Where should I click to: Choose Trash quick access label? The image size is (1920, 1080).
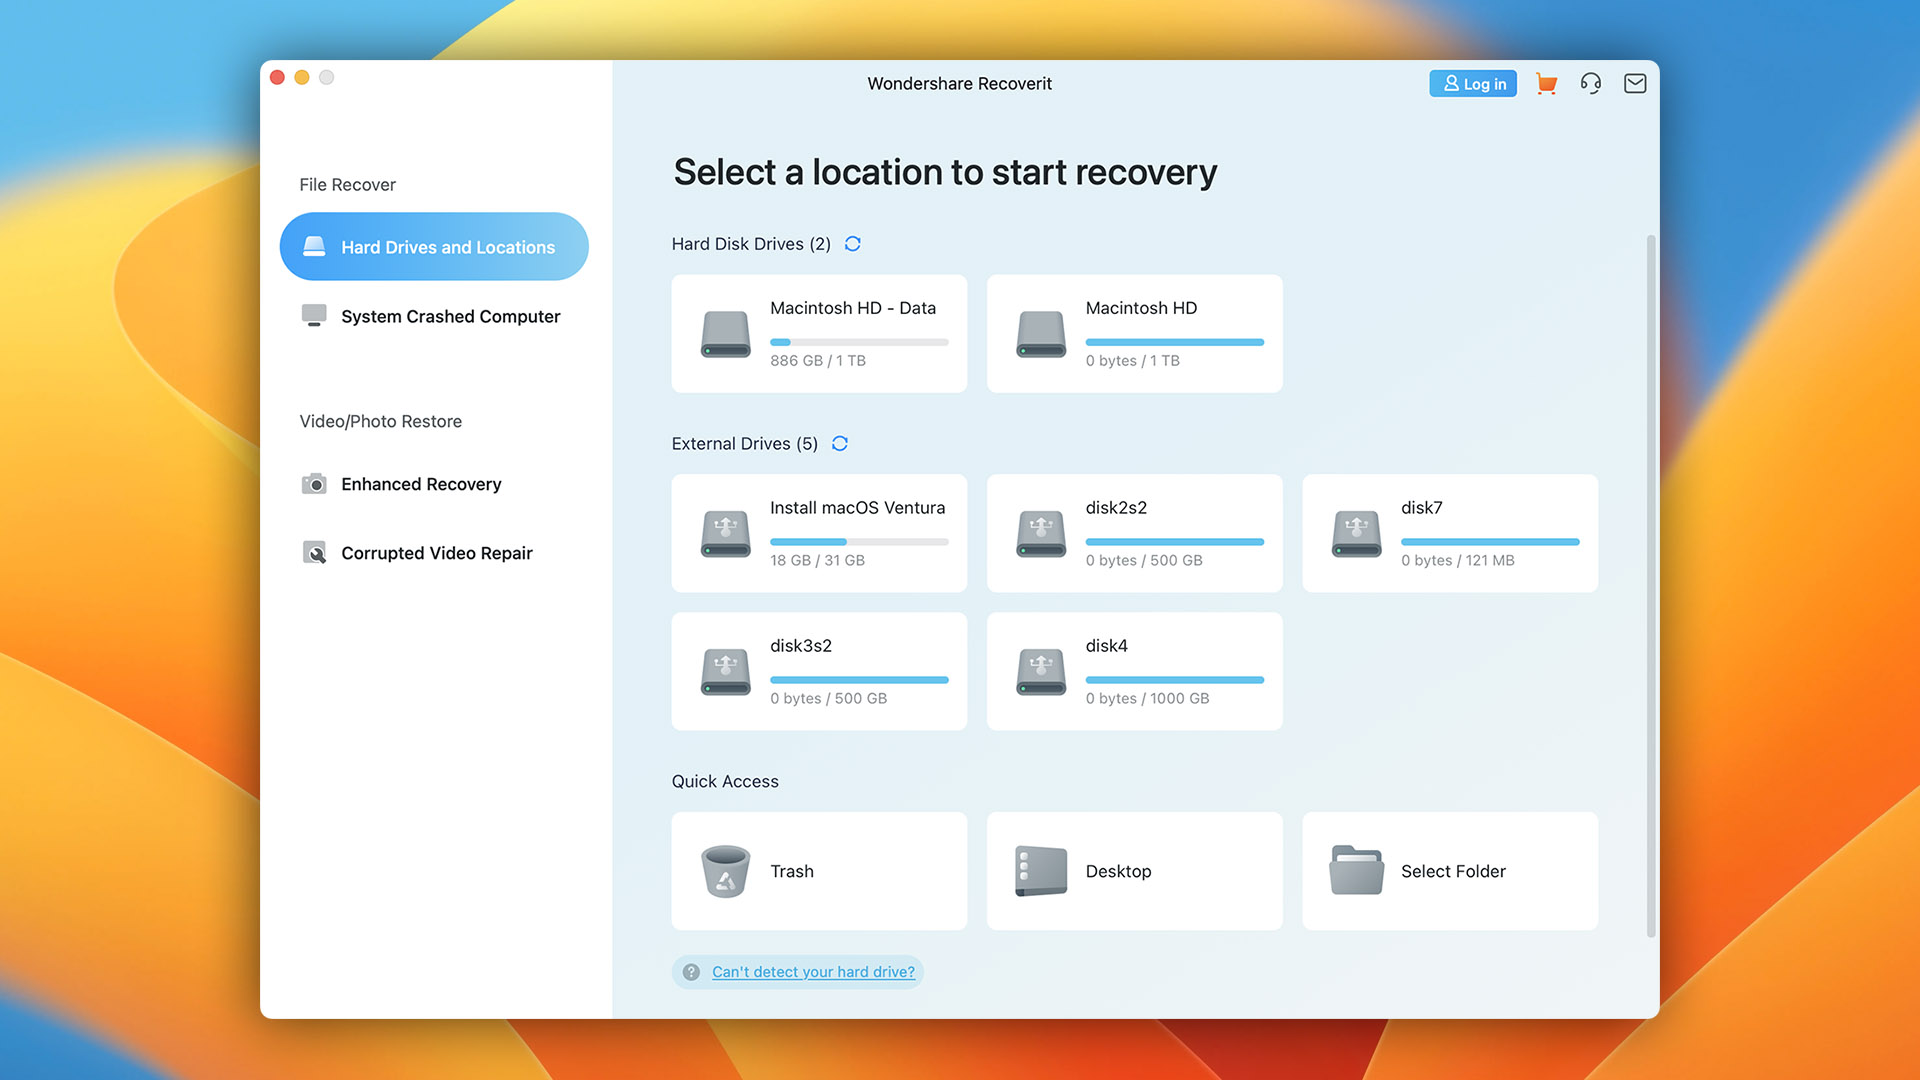(x=792, y=871)
